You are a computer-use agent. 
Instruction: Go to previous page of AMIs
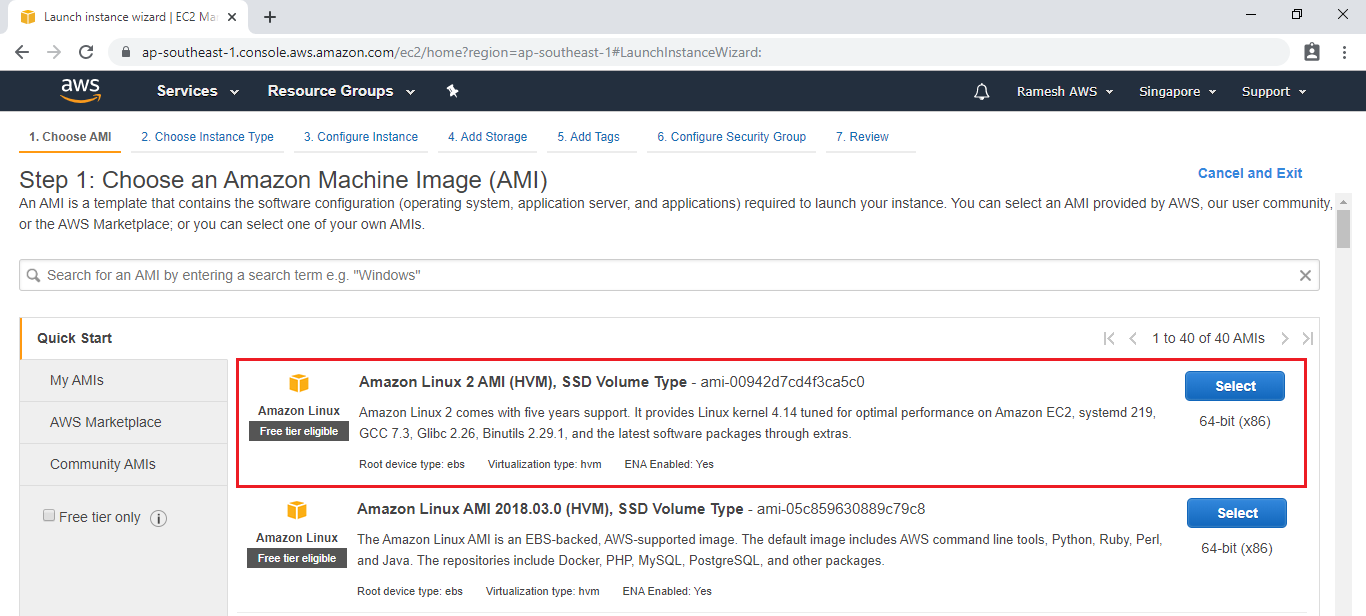click(x=1133, y=338)
